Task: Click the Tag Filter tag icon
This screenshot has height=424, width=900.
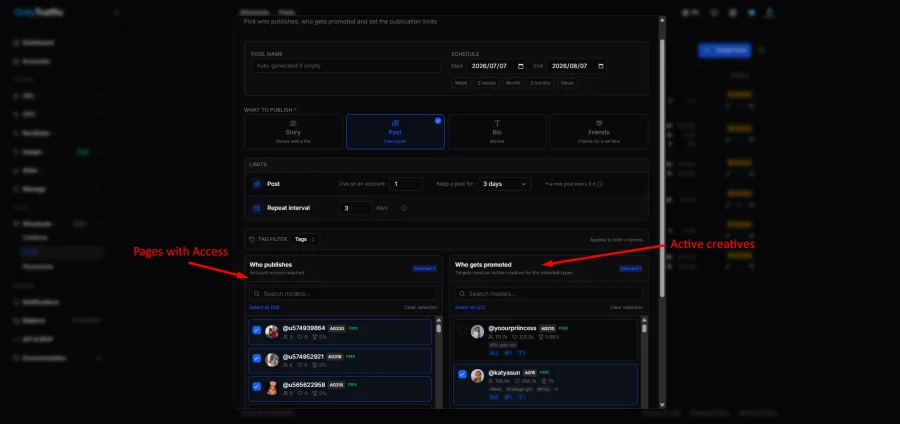Action: [252, 239]
